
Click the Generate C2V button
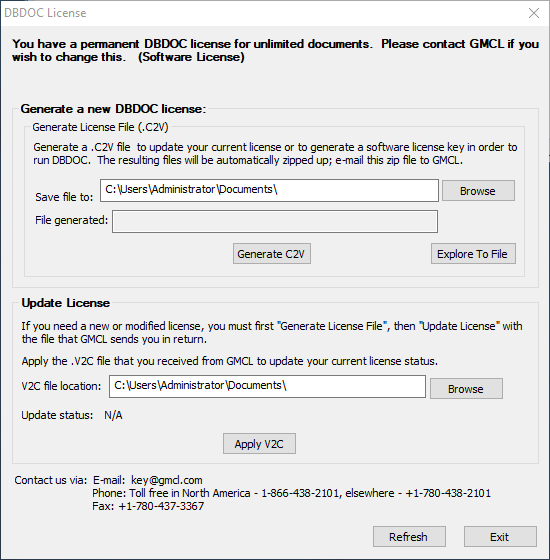click(272, 254)
